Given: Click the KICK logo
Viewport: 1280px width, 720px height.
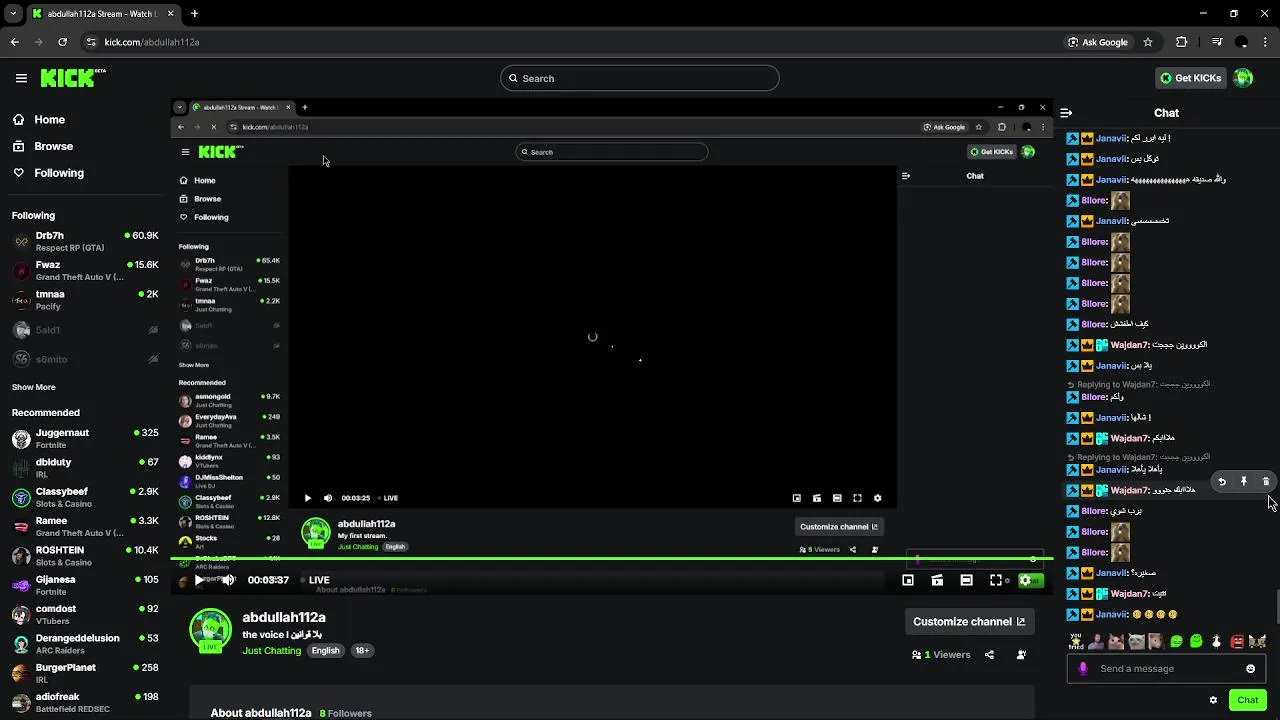Looking at the screenshot, I should pos(72,78).
